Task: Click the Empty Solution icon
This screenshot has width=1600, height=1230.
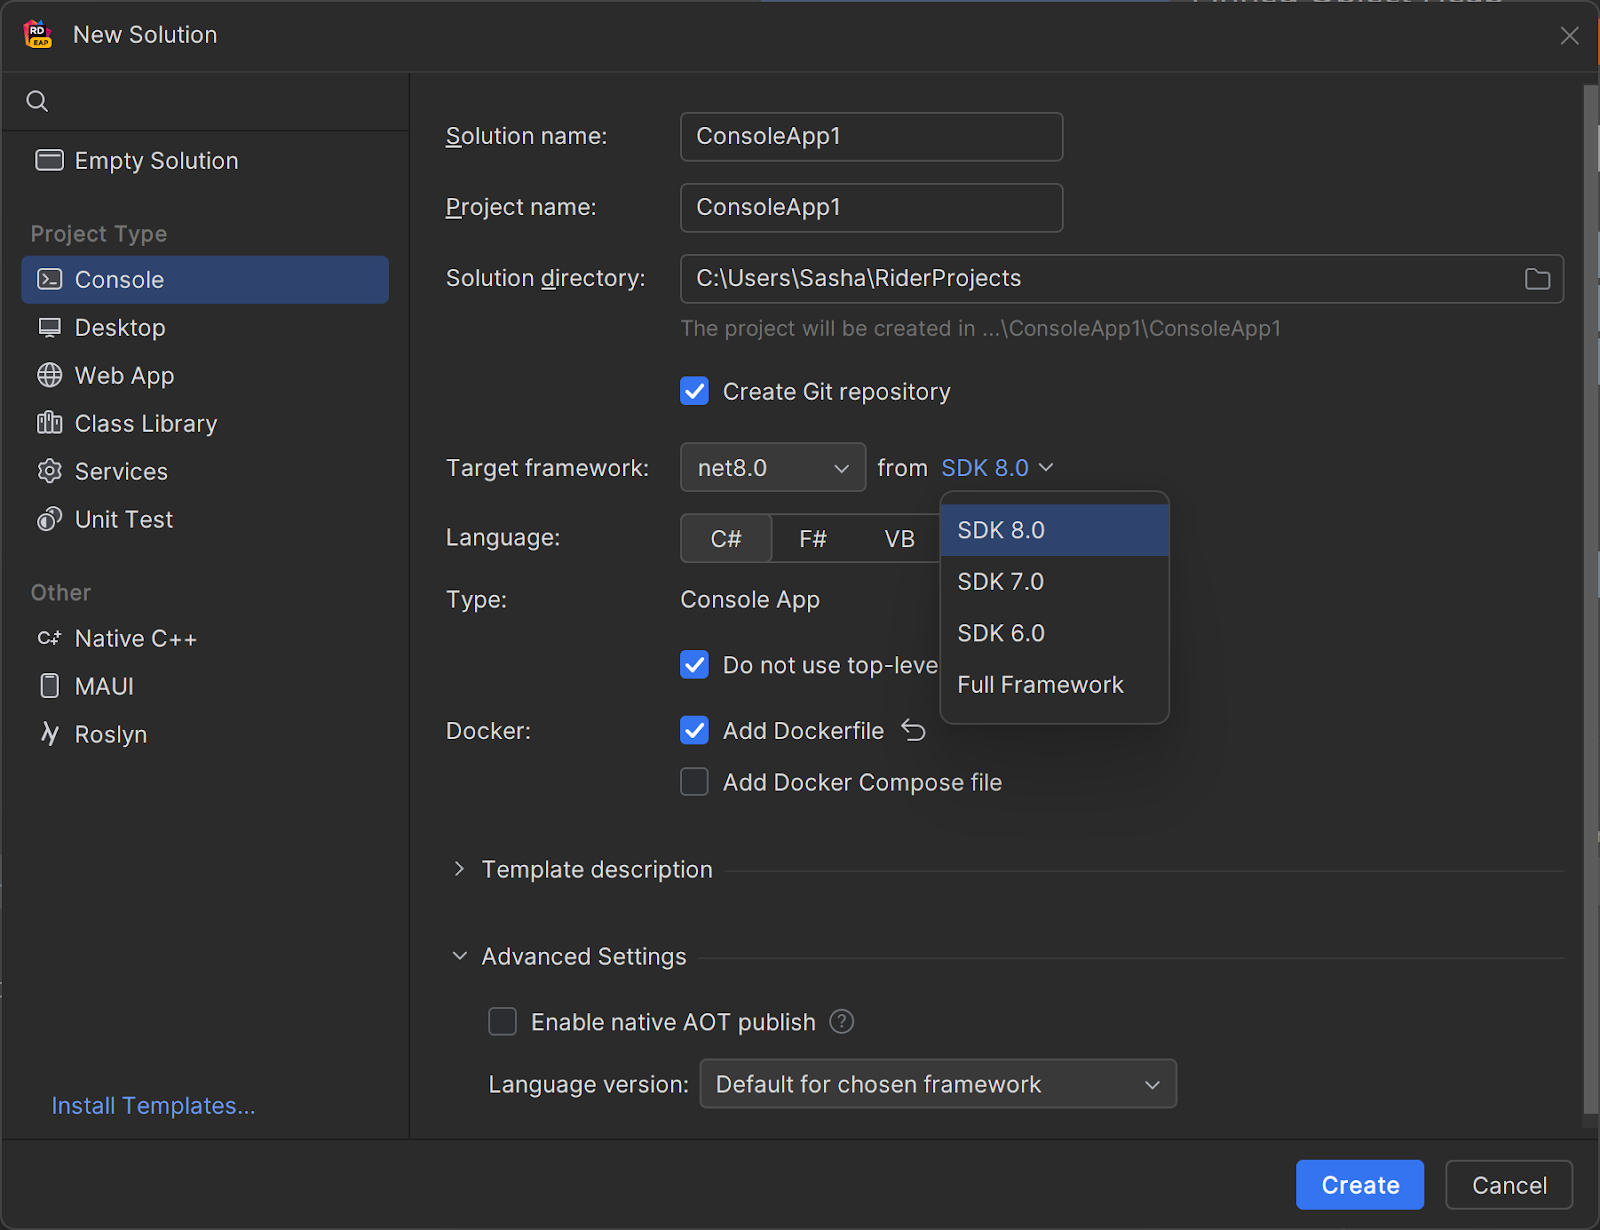Action: pyautogui.click(x=49, y=160)
